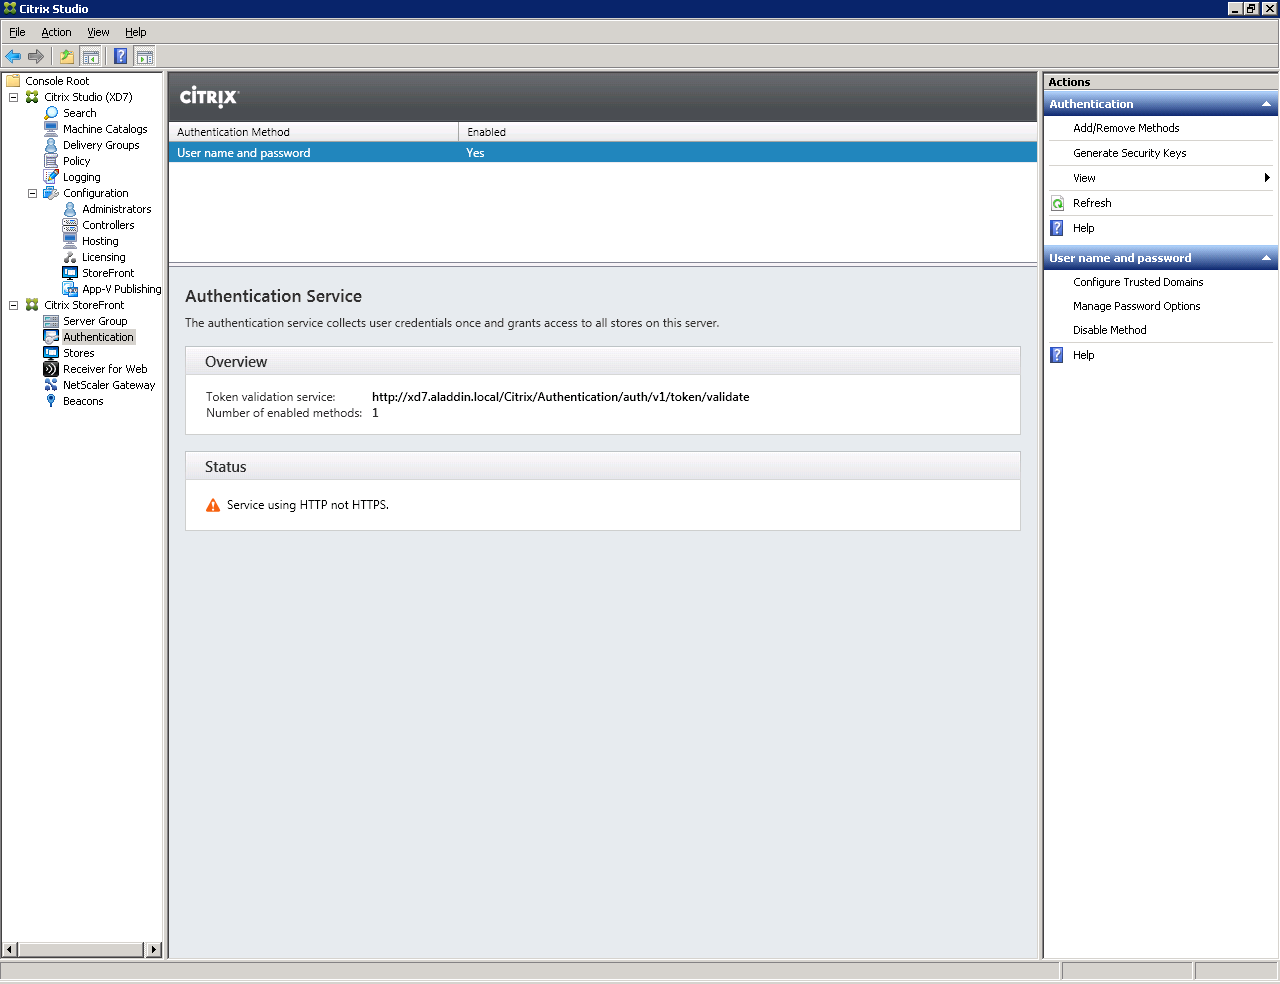
Task: Select User name and password method row
Action: (603, 153)
